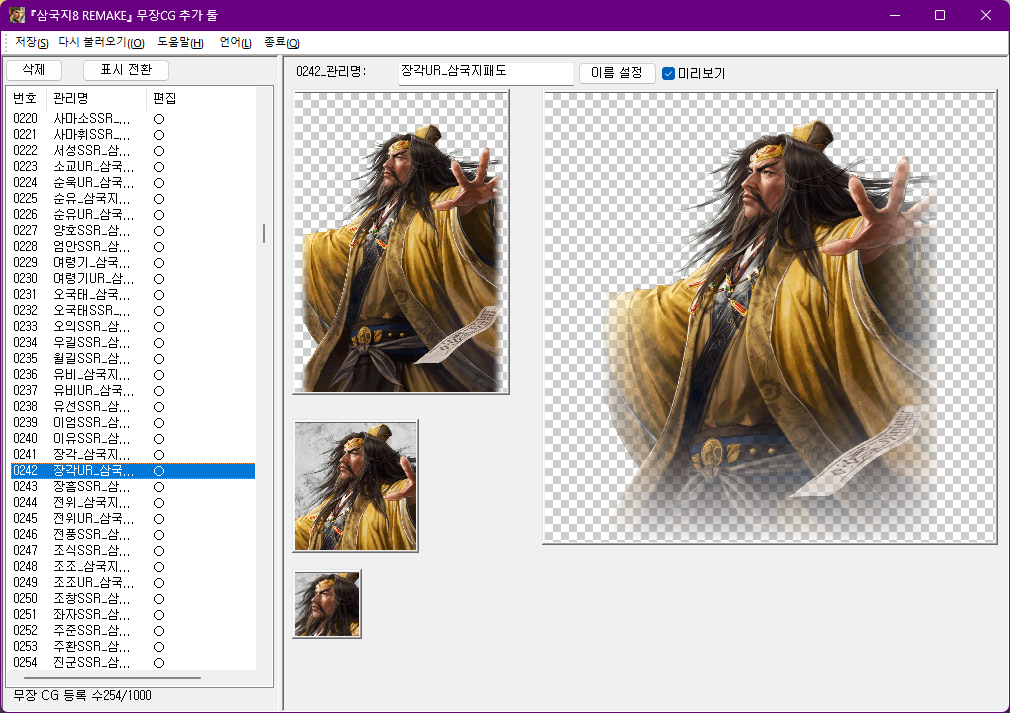Select row 0251 좌자SSR
Screen dimensions: 1010x713
click(x=133, y=614)
